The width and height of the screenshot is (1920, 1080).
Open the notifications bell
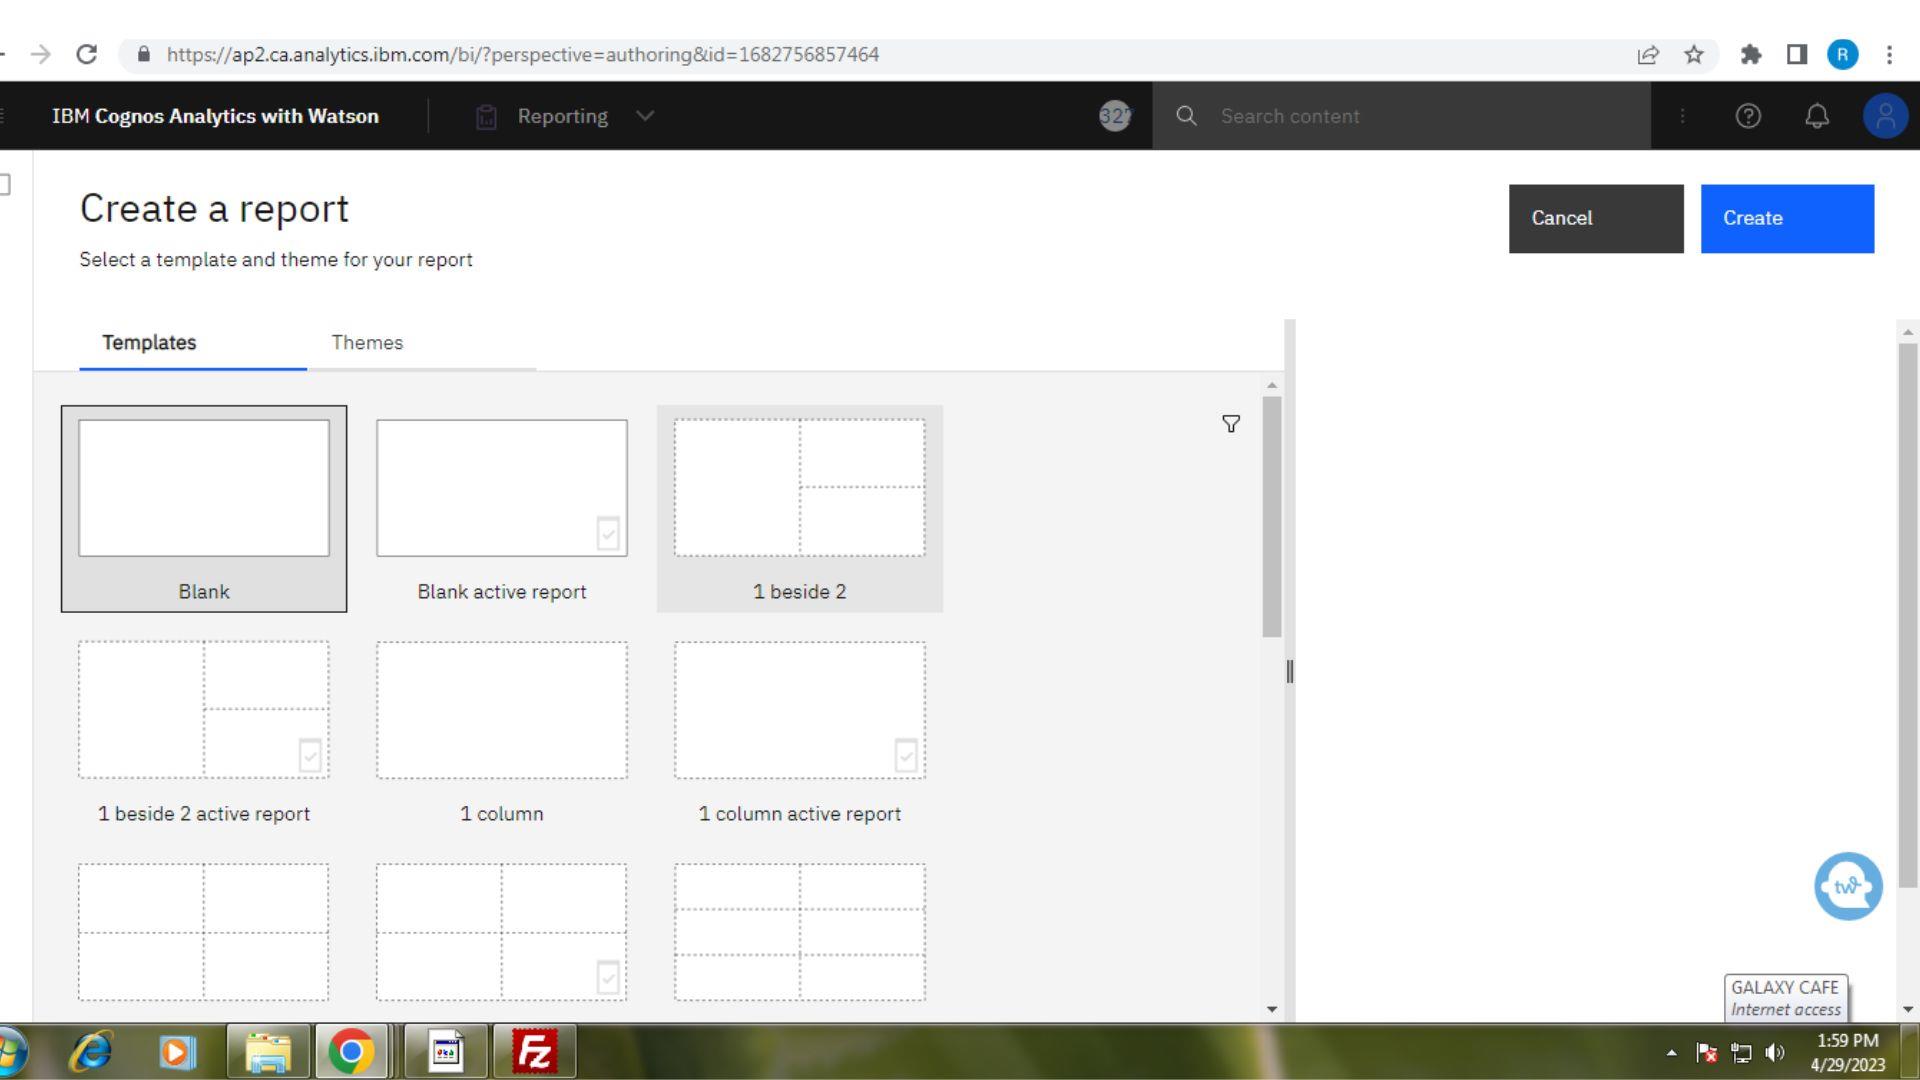1817,116
